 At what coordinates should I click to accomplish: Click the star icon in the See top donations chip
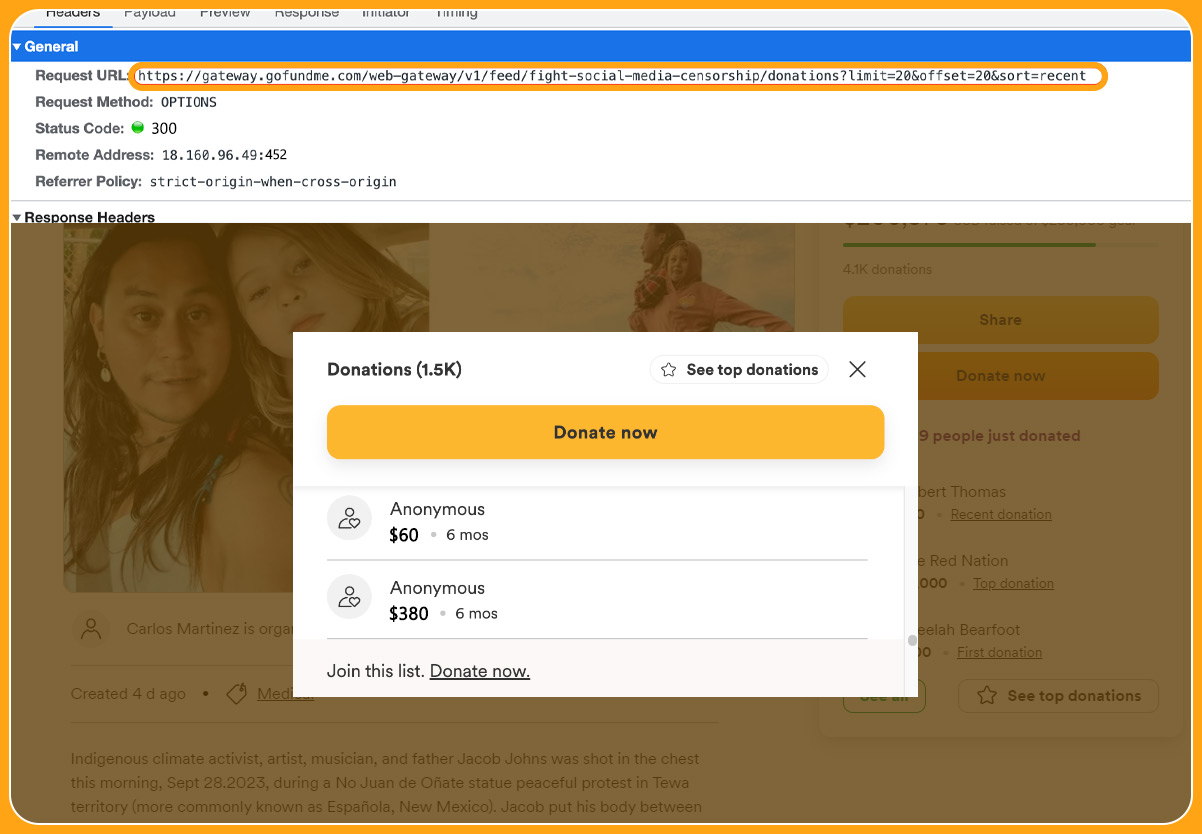pyautogui.click(x=666, y=369)
